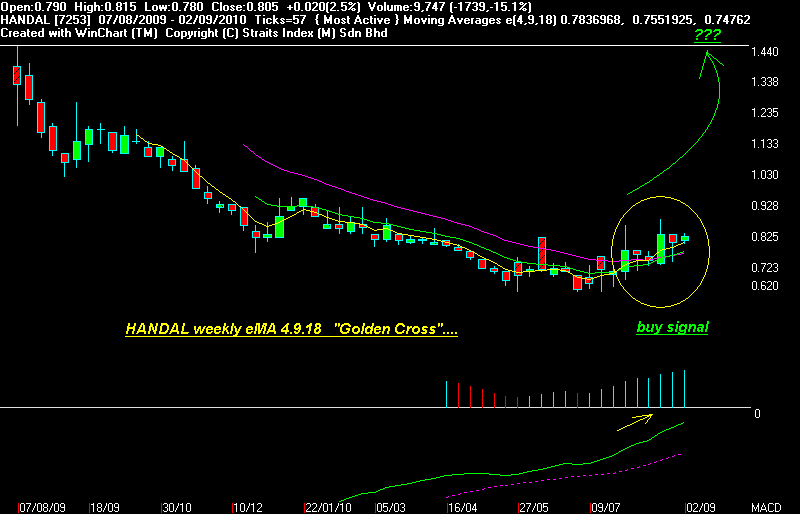Screen dimensions: 800x514
Task: Click the 'Moving Averages e(4,9,18)' text
Action: coord(479,20)
